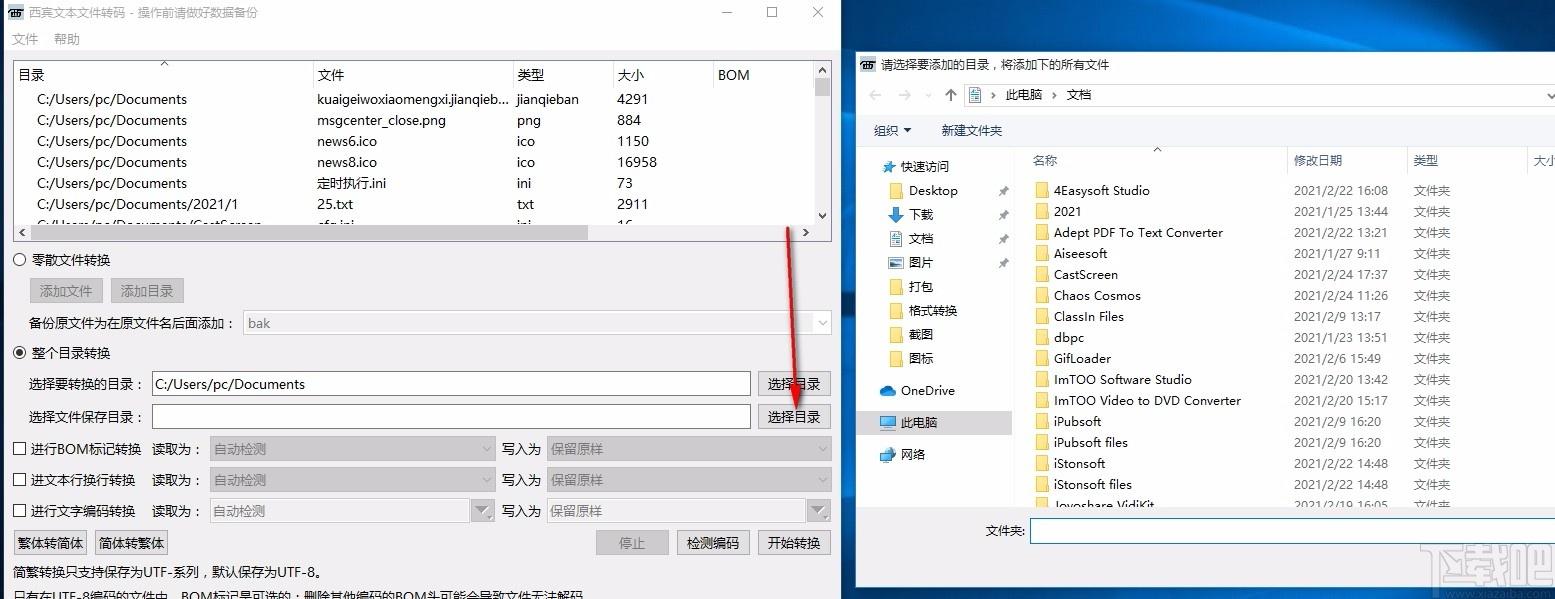Click the 下载 download icon in sidebar

896,214
